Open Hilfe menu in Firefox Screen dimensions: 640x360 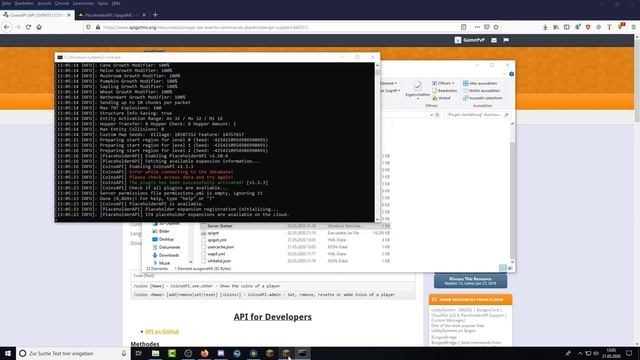pos(116,3)
